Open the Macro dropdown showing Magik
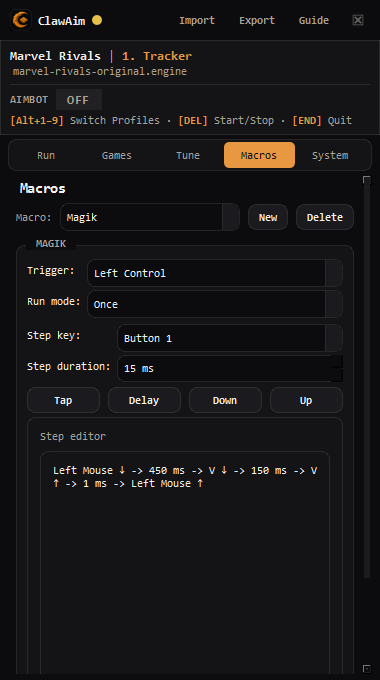The height and width of the screenshot is (680, 380). [150, 217]
